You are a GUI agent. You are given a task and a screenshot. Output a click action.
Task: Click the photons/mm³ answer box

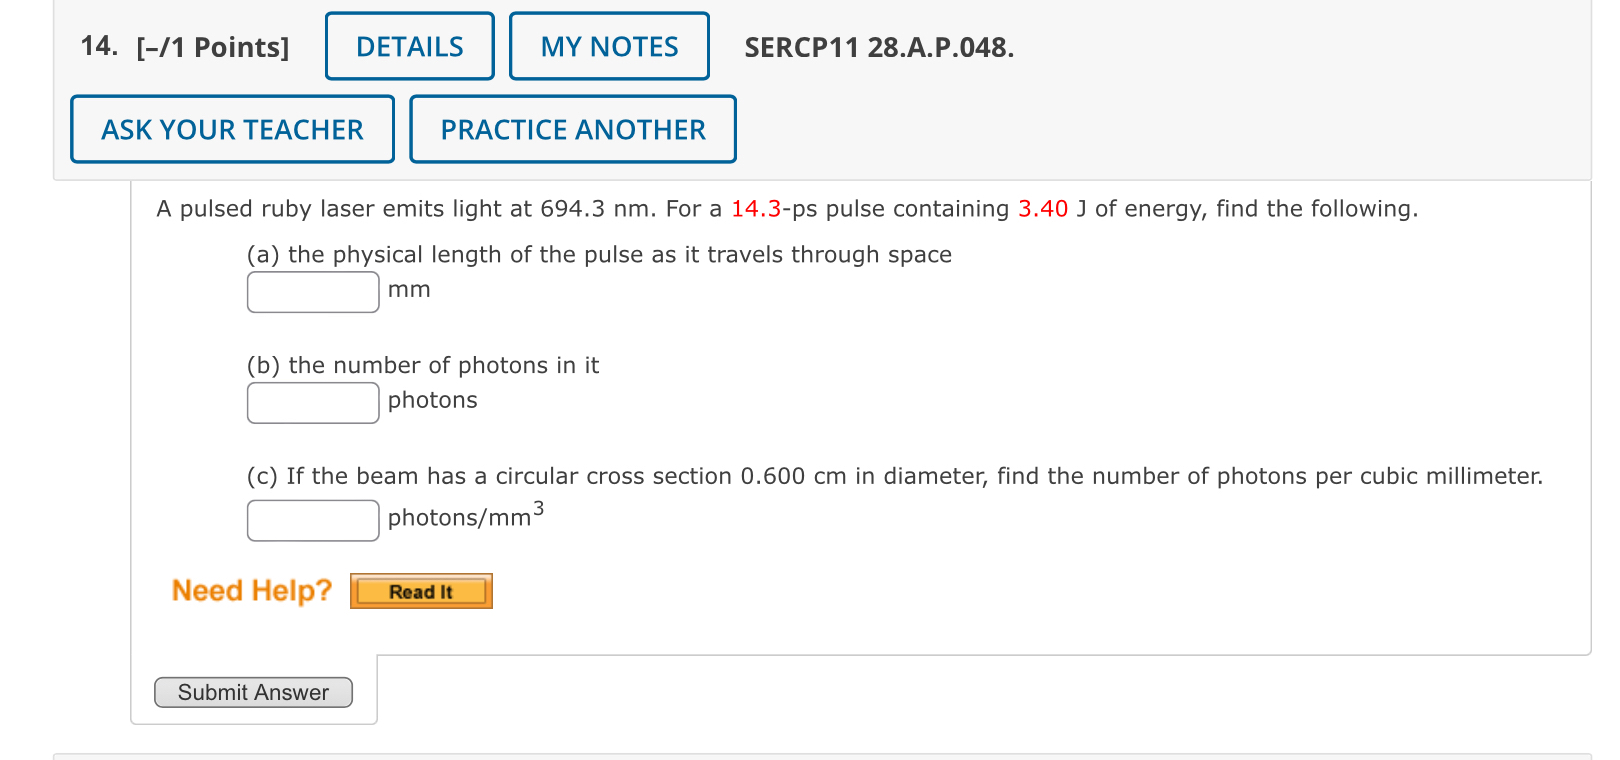(312, 520)
